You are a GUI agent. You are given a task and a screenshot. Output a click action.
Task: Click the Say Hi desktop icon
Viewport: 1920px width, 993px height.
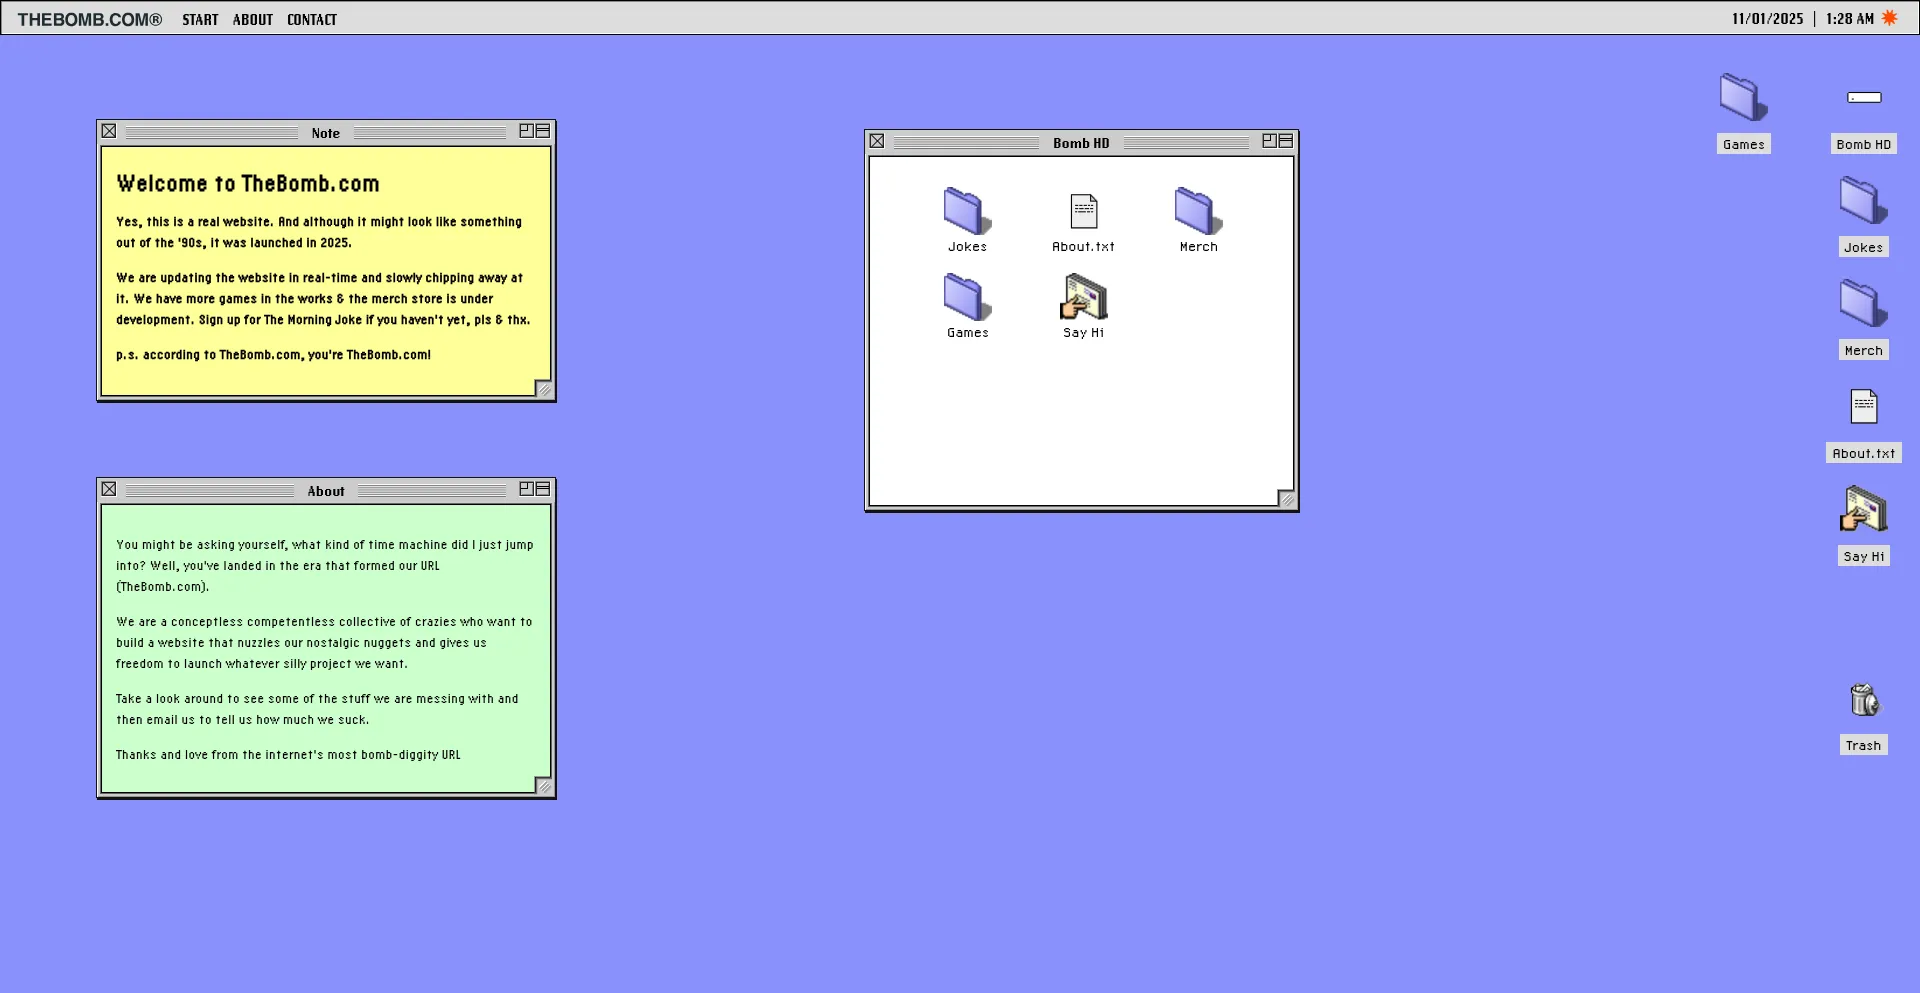[x=1863, y=510]
